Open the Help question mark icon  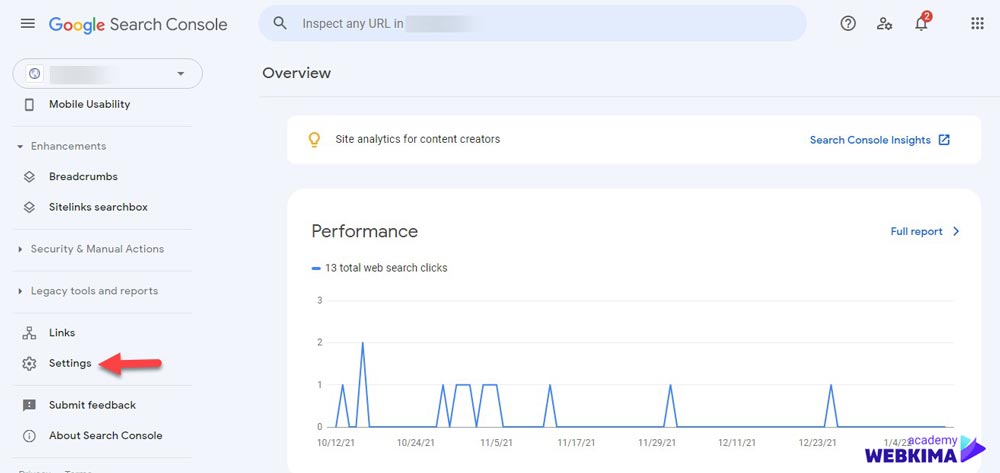(x=848, y=24)
